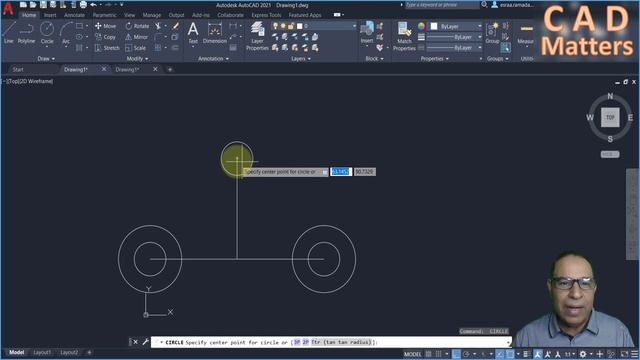
Task: Open Layer Properties manager
Action: point(257,36)
